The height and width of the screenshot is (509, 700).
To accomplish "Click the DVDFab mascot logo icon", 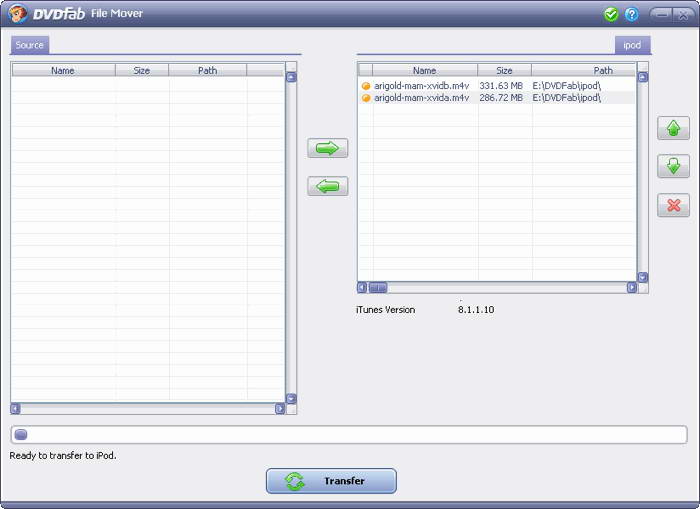I will pos(17,13).
